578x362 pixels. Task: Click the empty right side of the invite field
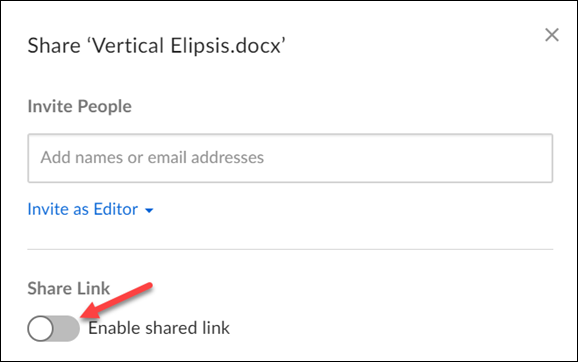(424, 158)
